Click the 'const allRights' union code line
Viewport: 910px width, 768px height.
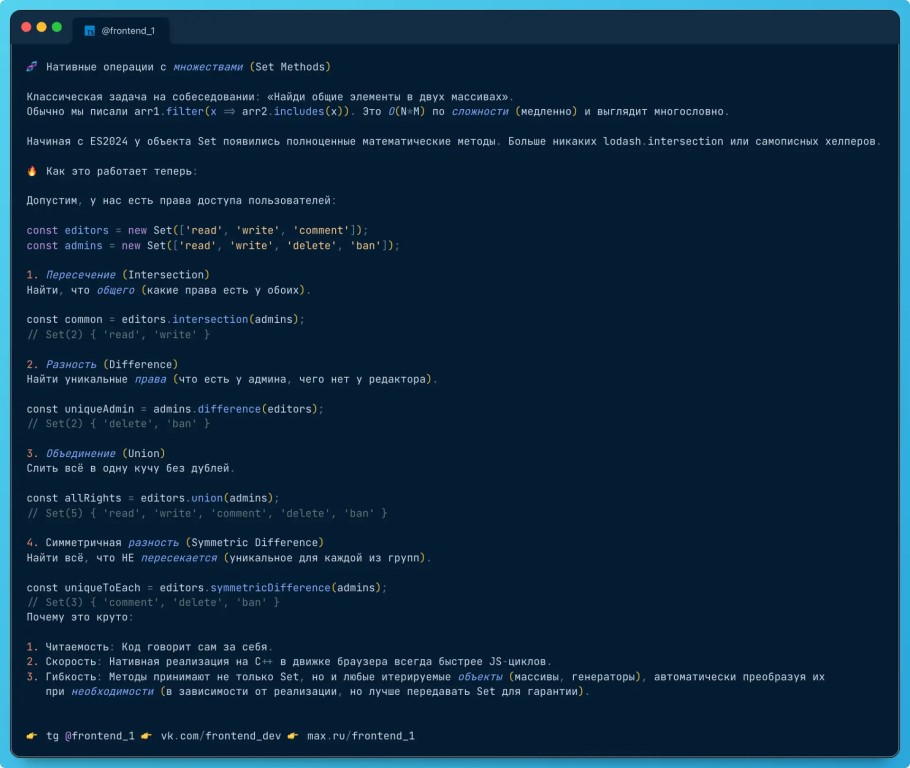pyautogui.click(x=152, y=497)
